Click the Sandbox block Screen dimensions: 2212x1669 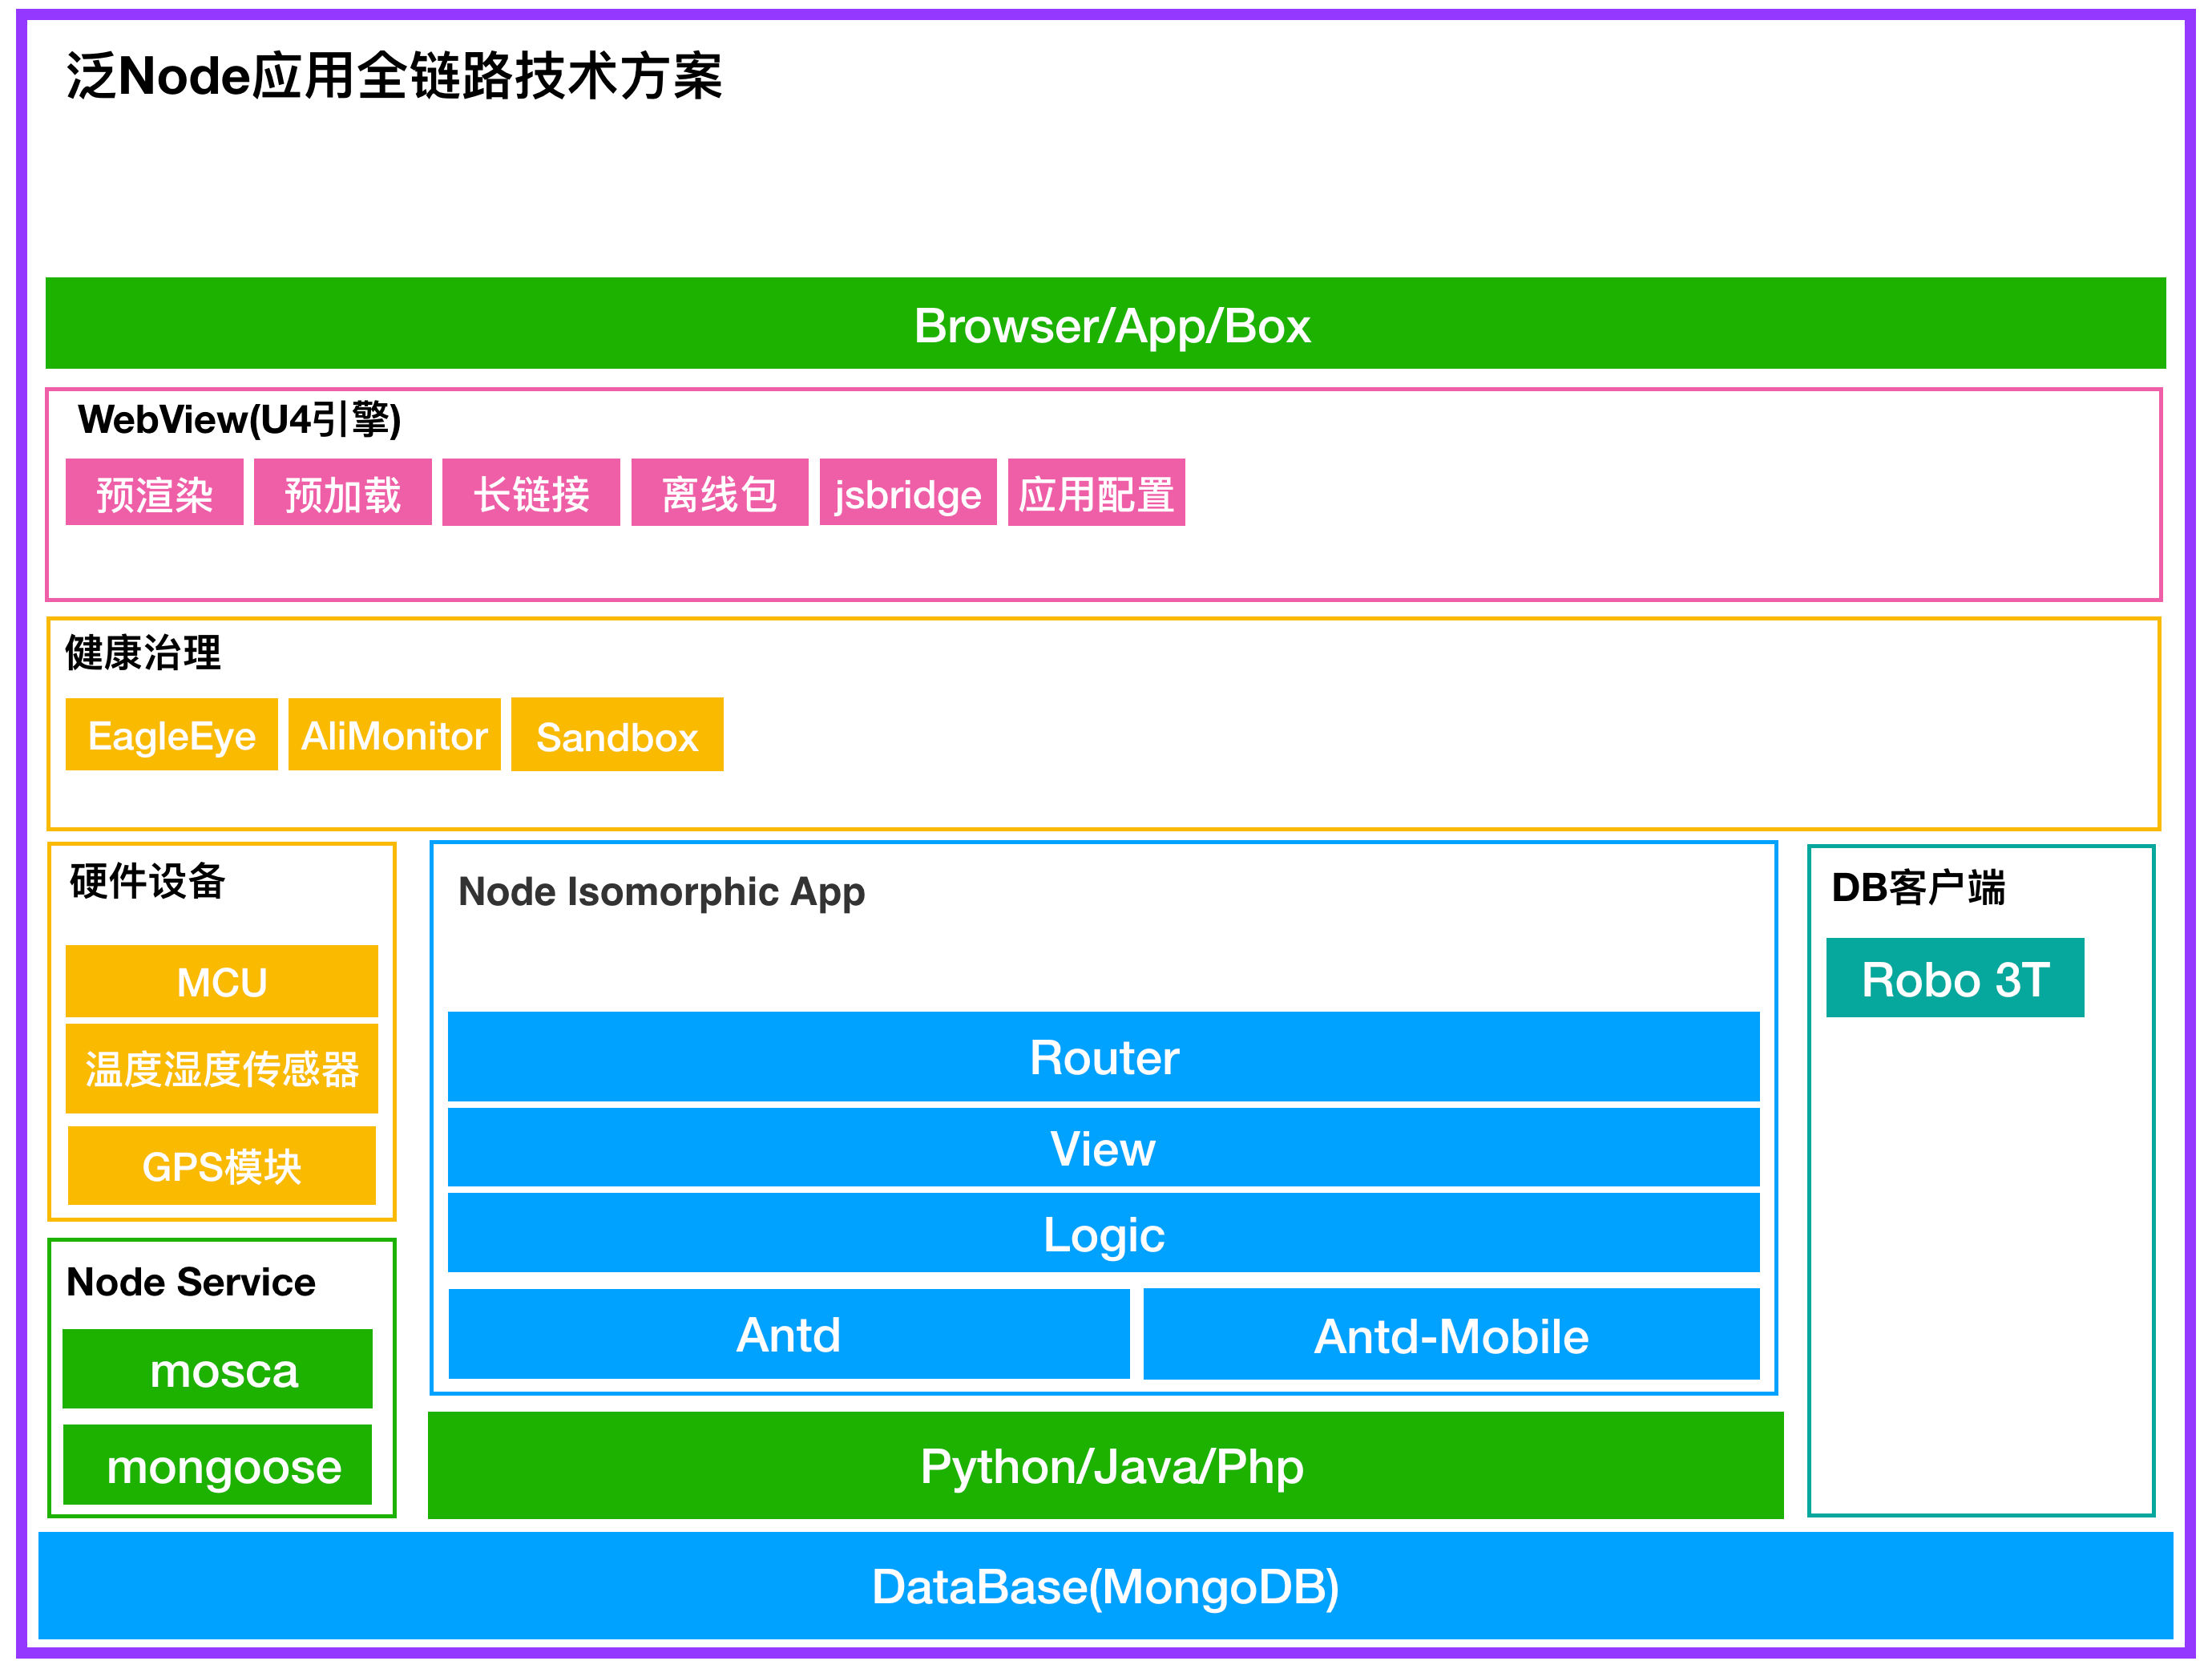pos(617,735)
